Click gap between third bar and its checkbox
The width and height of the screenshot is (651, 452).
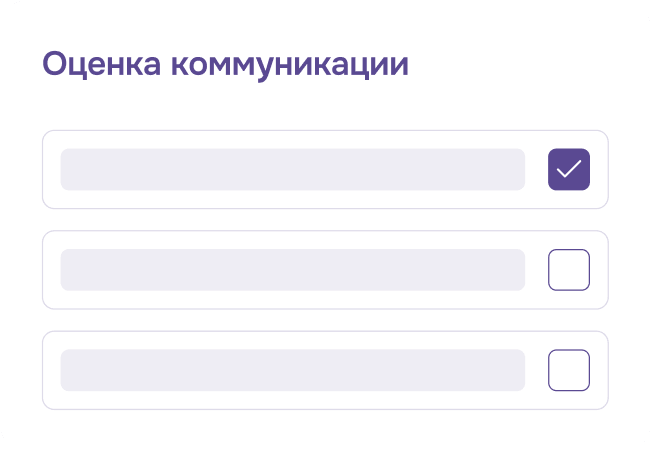pos(536,370)
